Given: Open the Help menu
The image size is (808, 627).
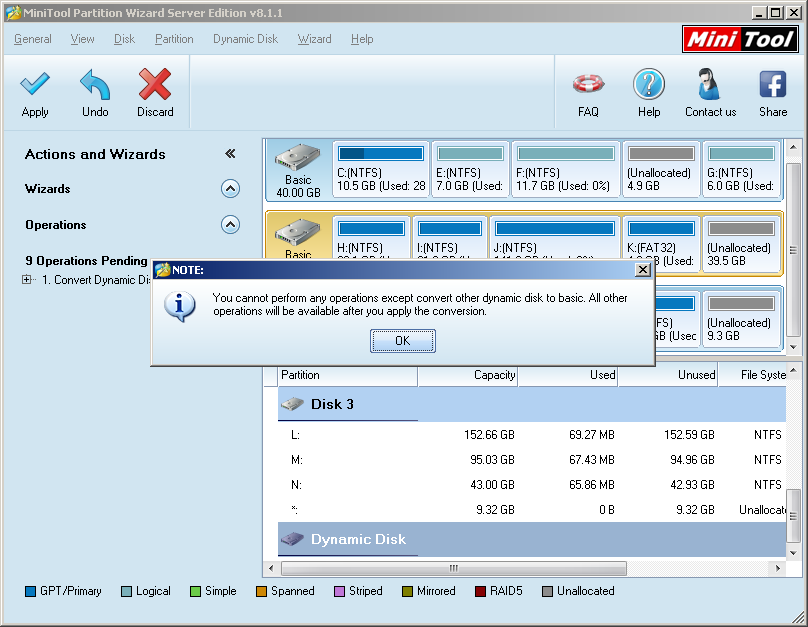Looking at the screenshot, I should 362,39.
